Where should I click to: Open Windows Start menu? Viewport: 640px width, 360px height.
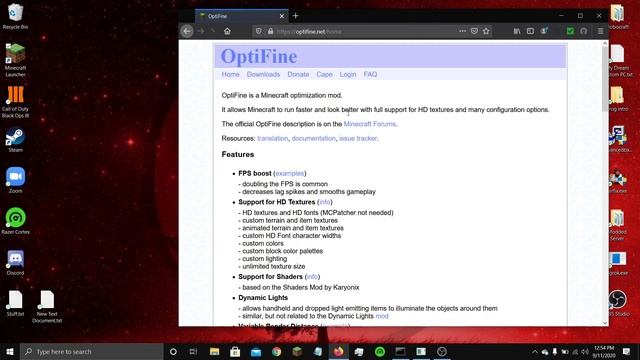(10, 351)
